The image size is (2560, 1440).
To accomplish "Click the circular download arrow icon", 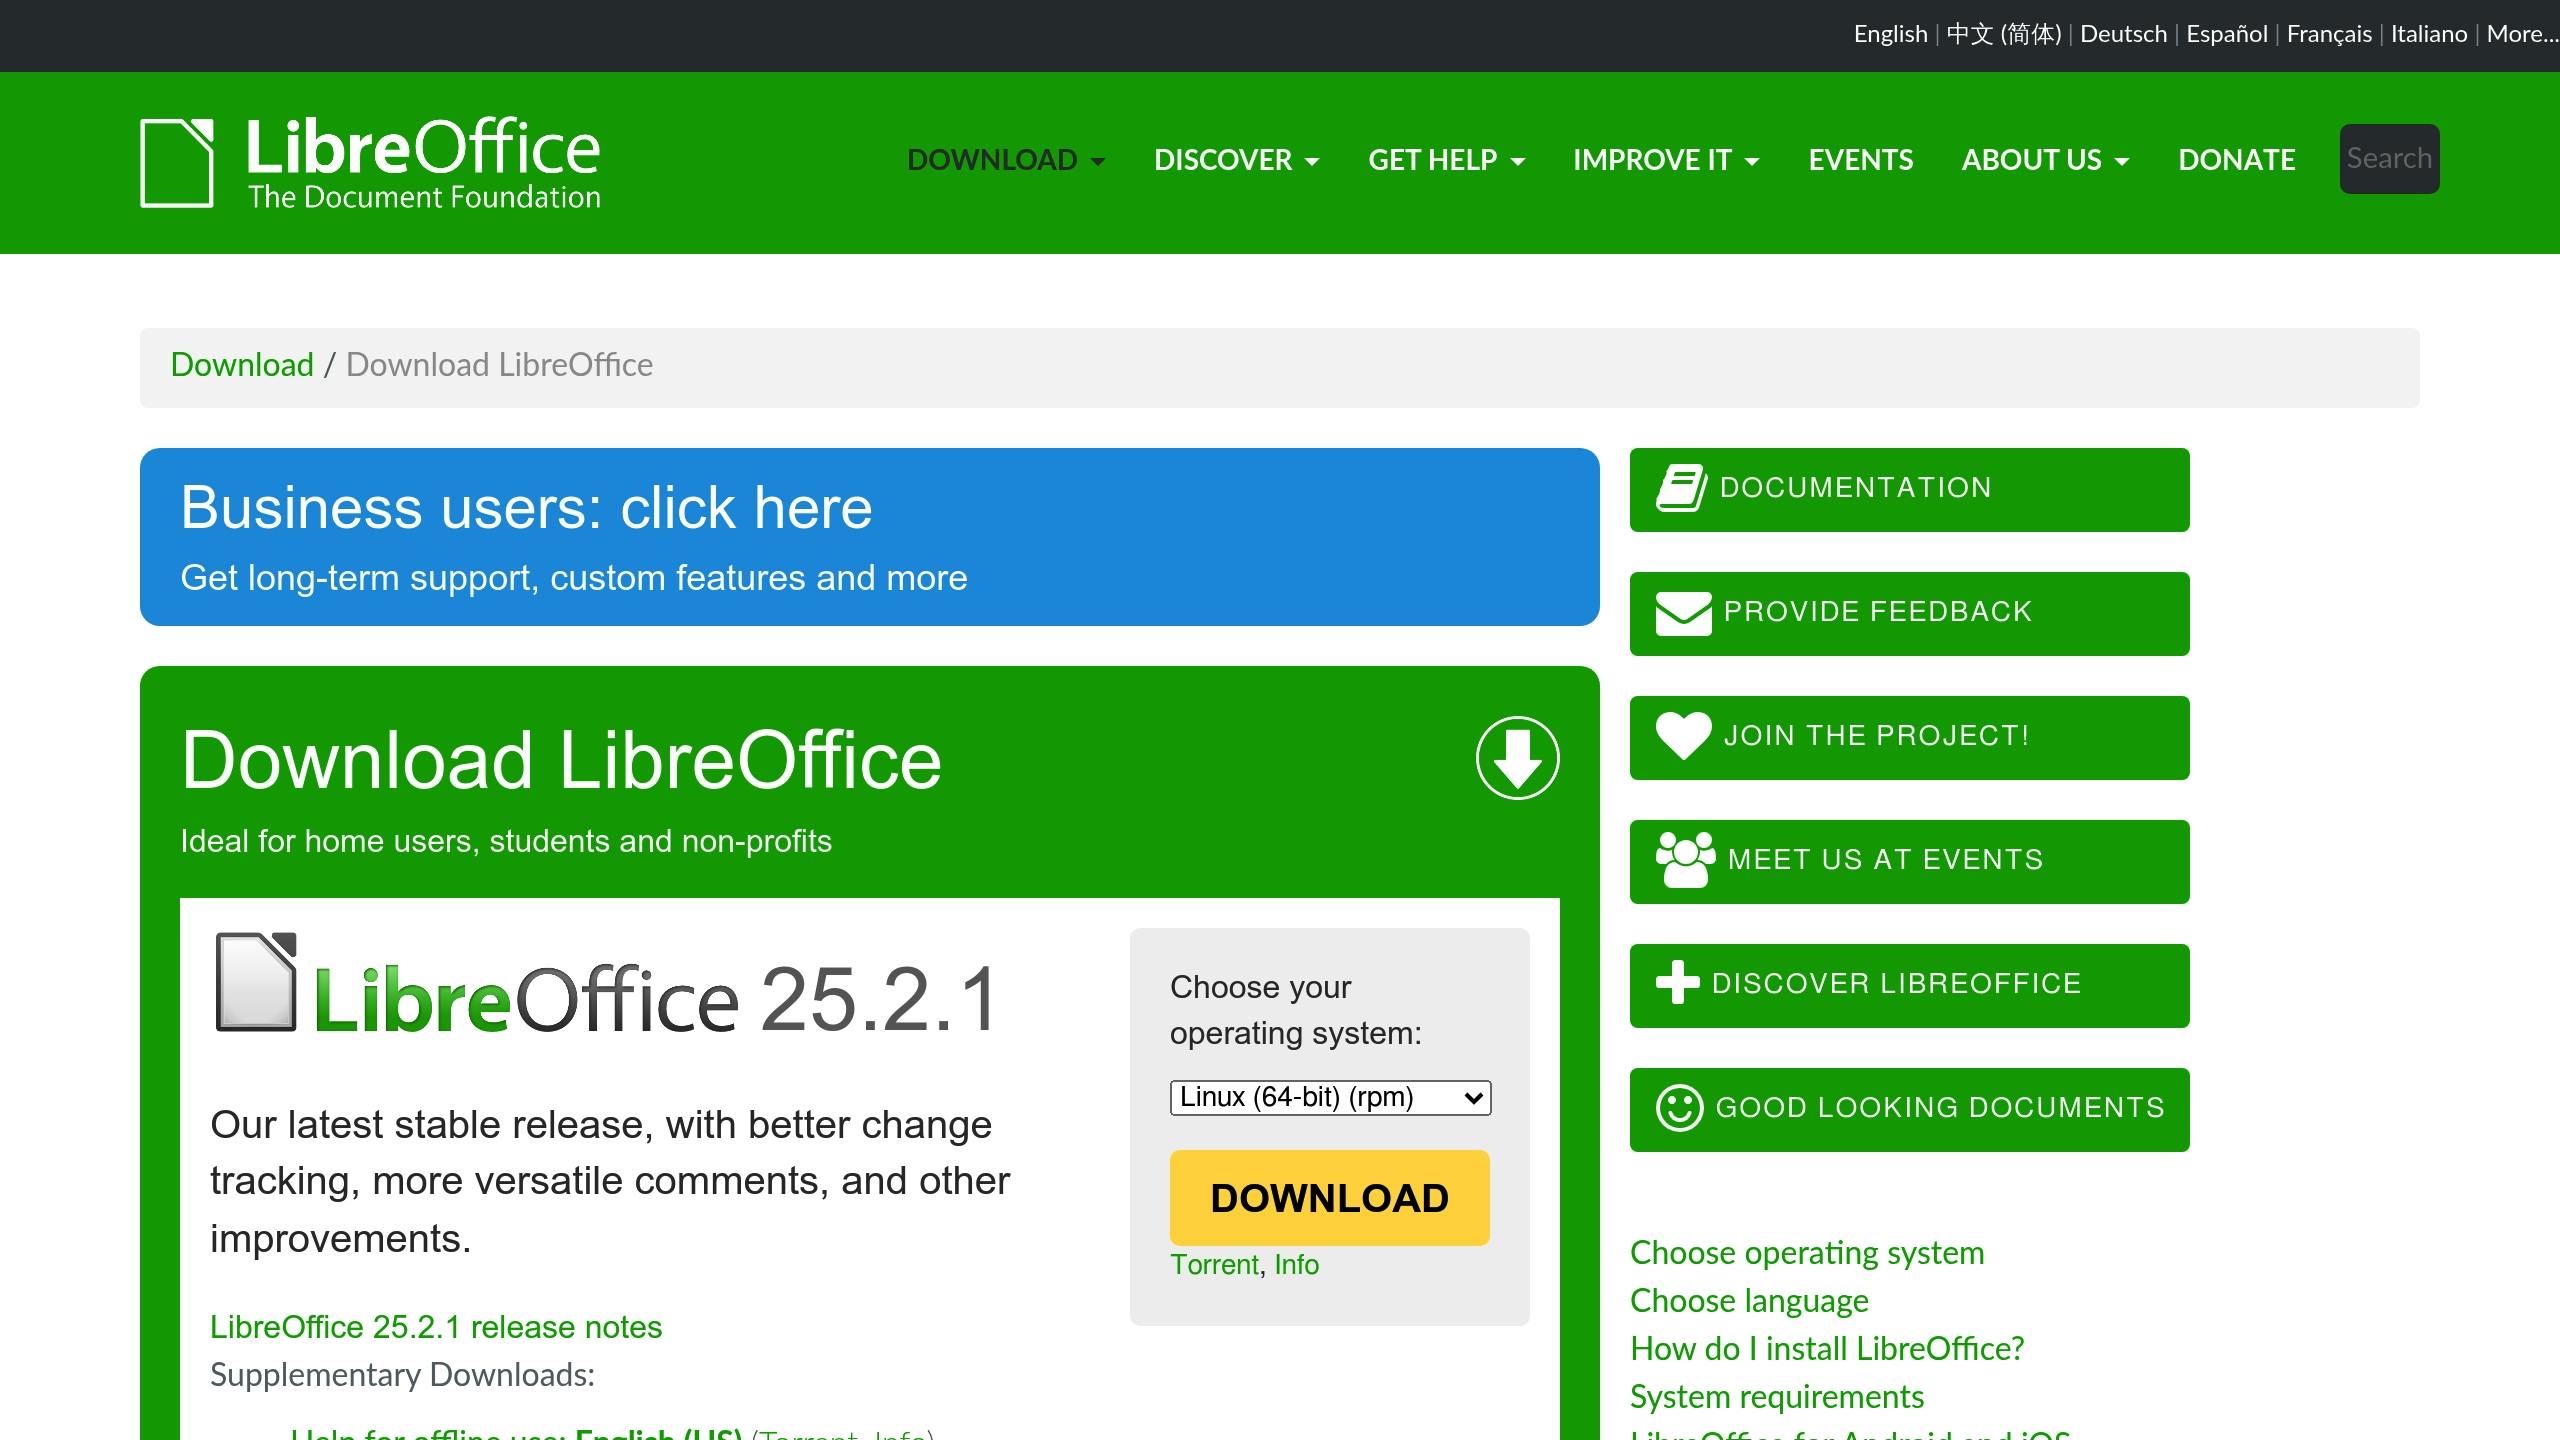I will click(1517, 758).
